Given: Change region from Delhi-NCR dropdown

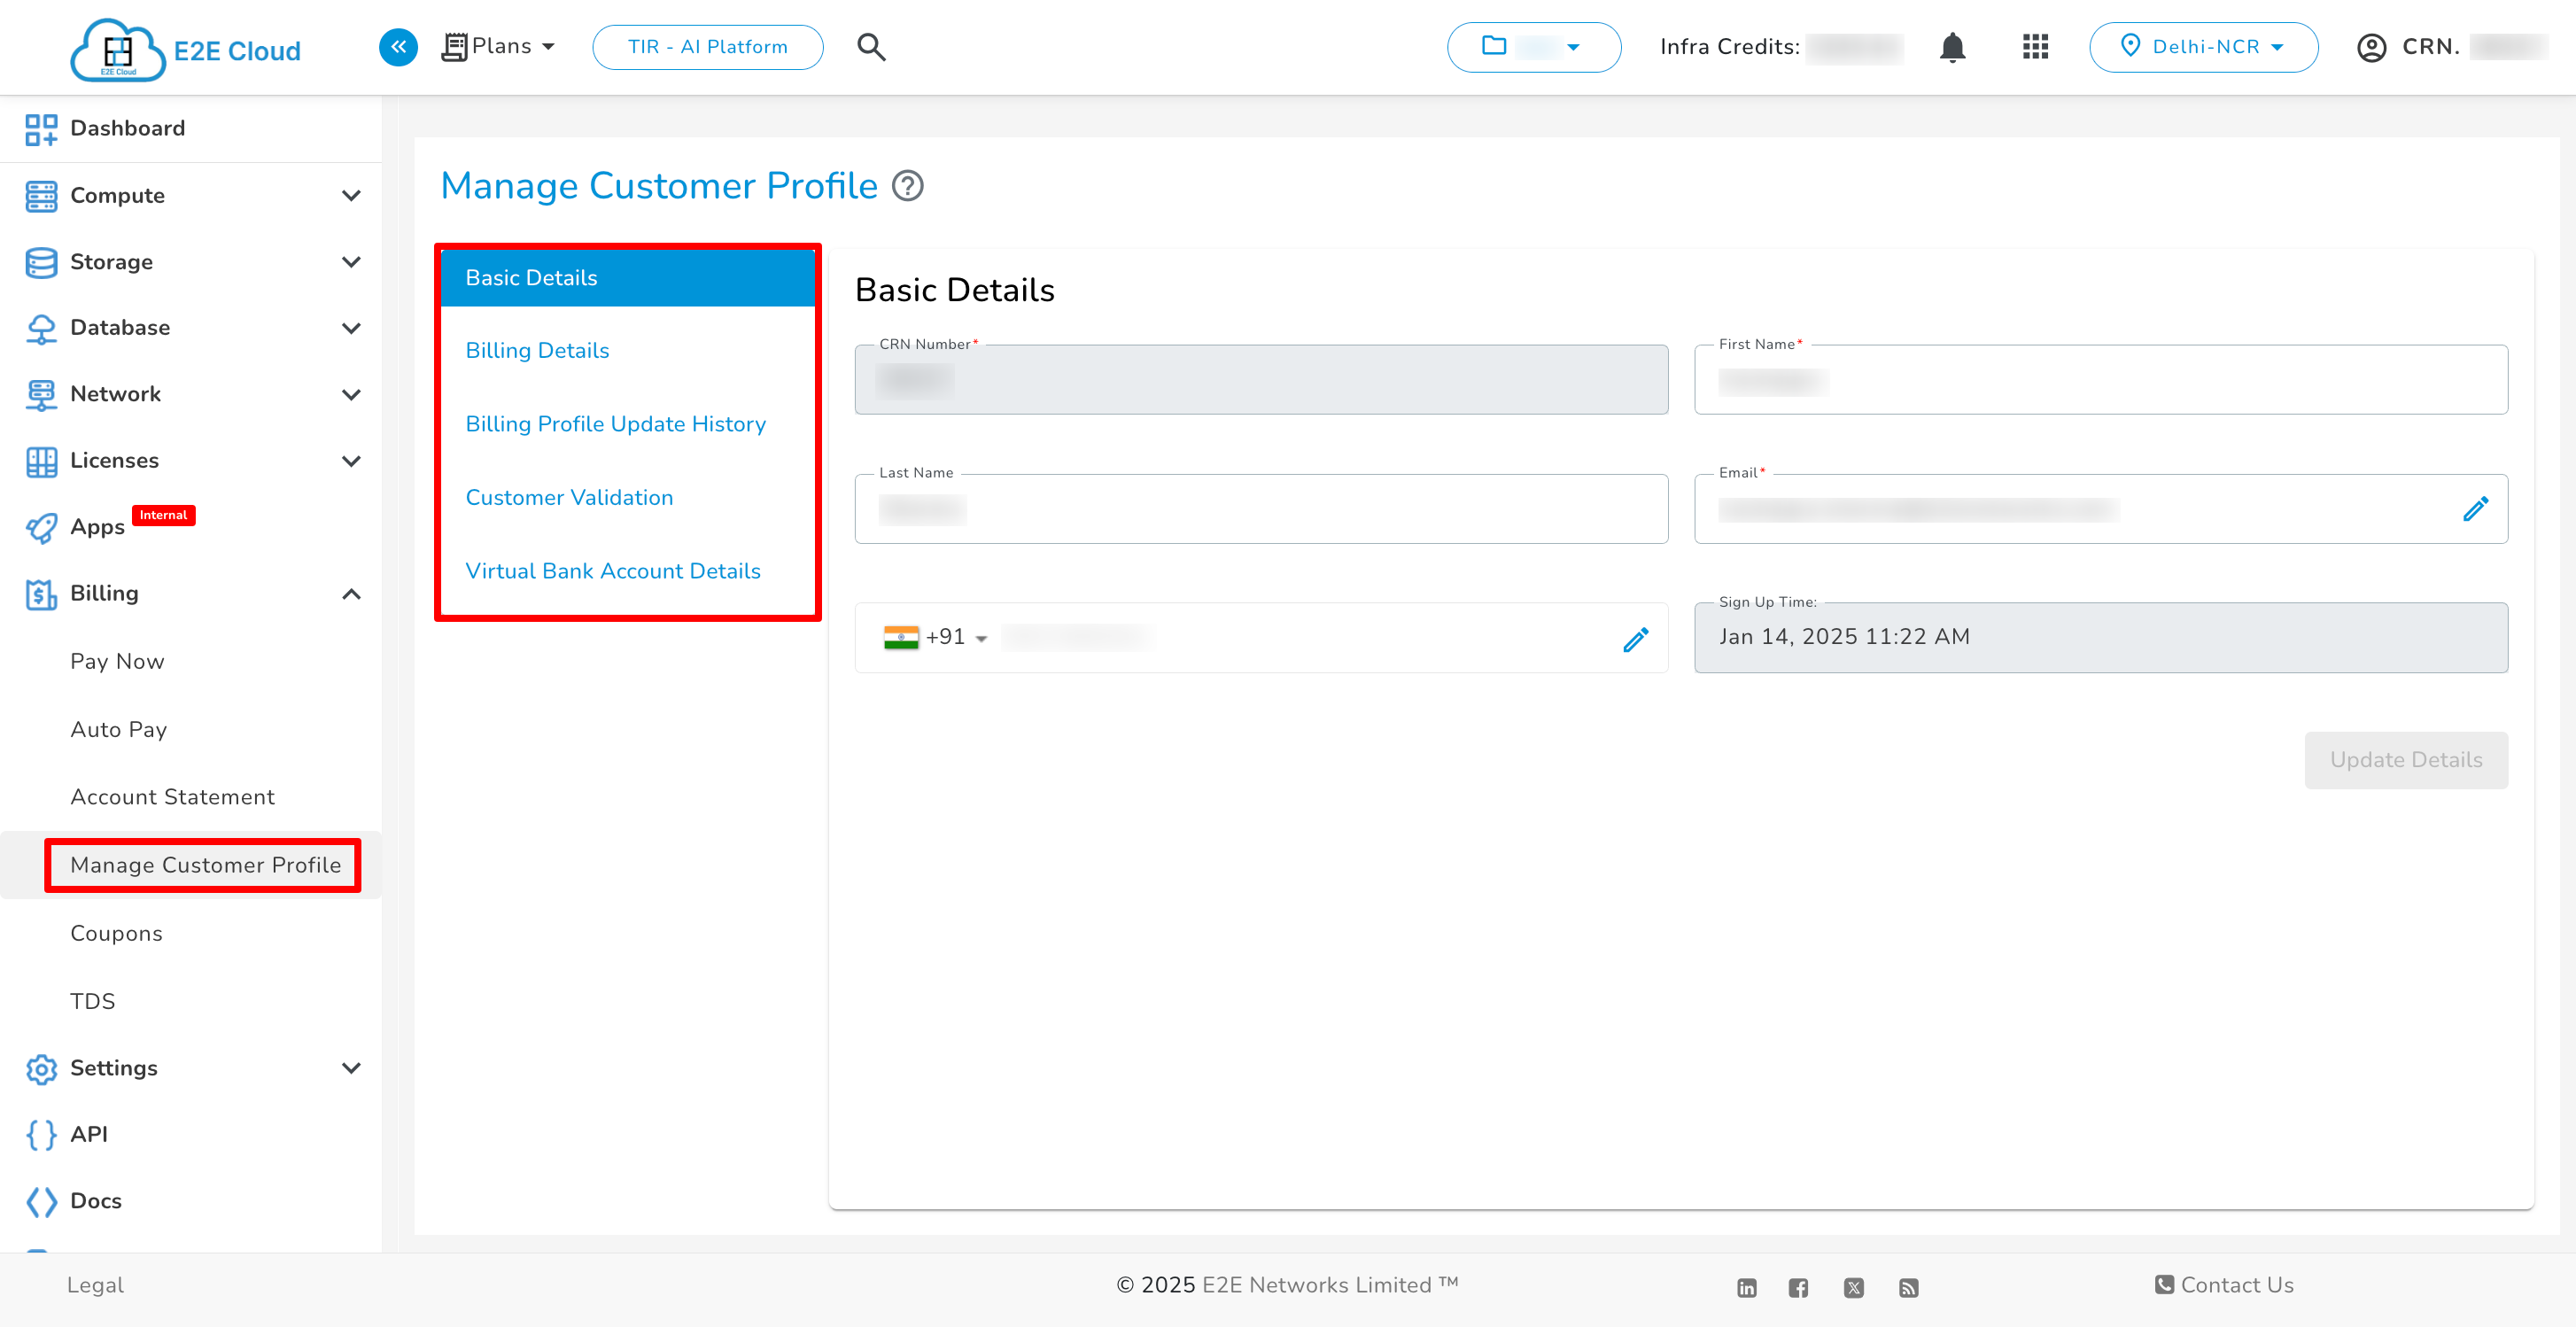Looking at the screenshot, I should [x=2204, y=47].
